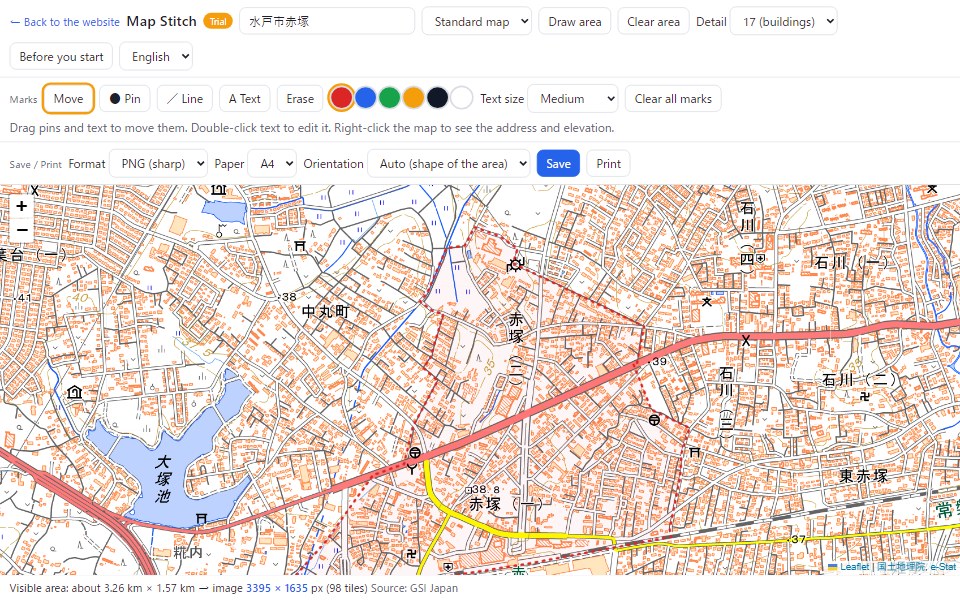
Task: Click the 赤塚（一）label on map
Action: pyautogui.click(x=506, y=504)
